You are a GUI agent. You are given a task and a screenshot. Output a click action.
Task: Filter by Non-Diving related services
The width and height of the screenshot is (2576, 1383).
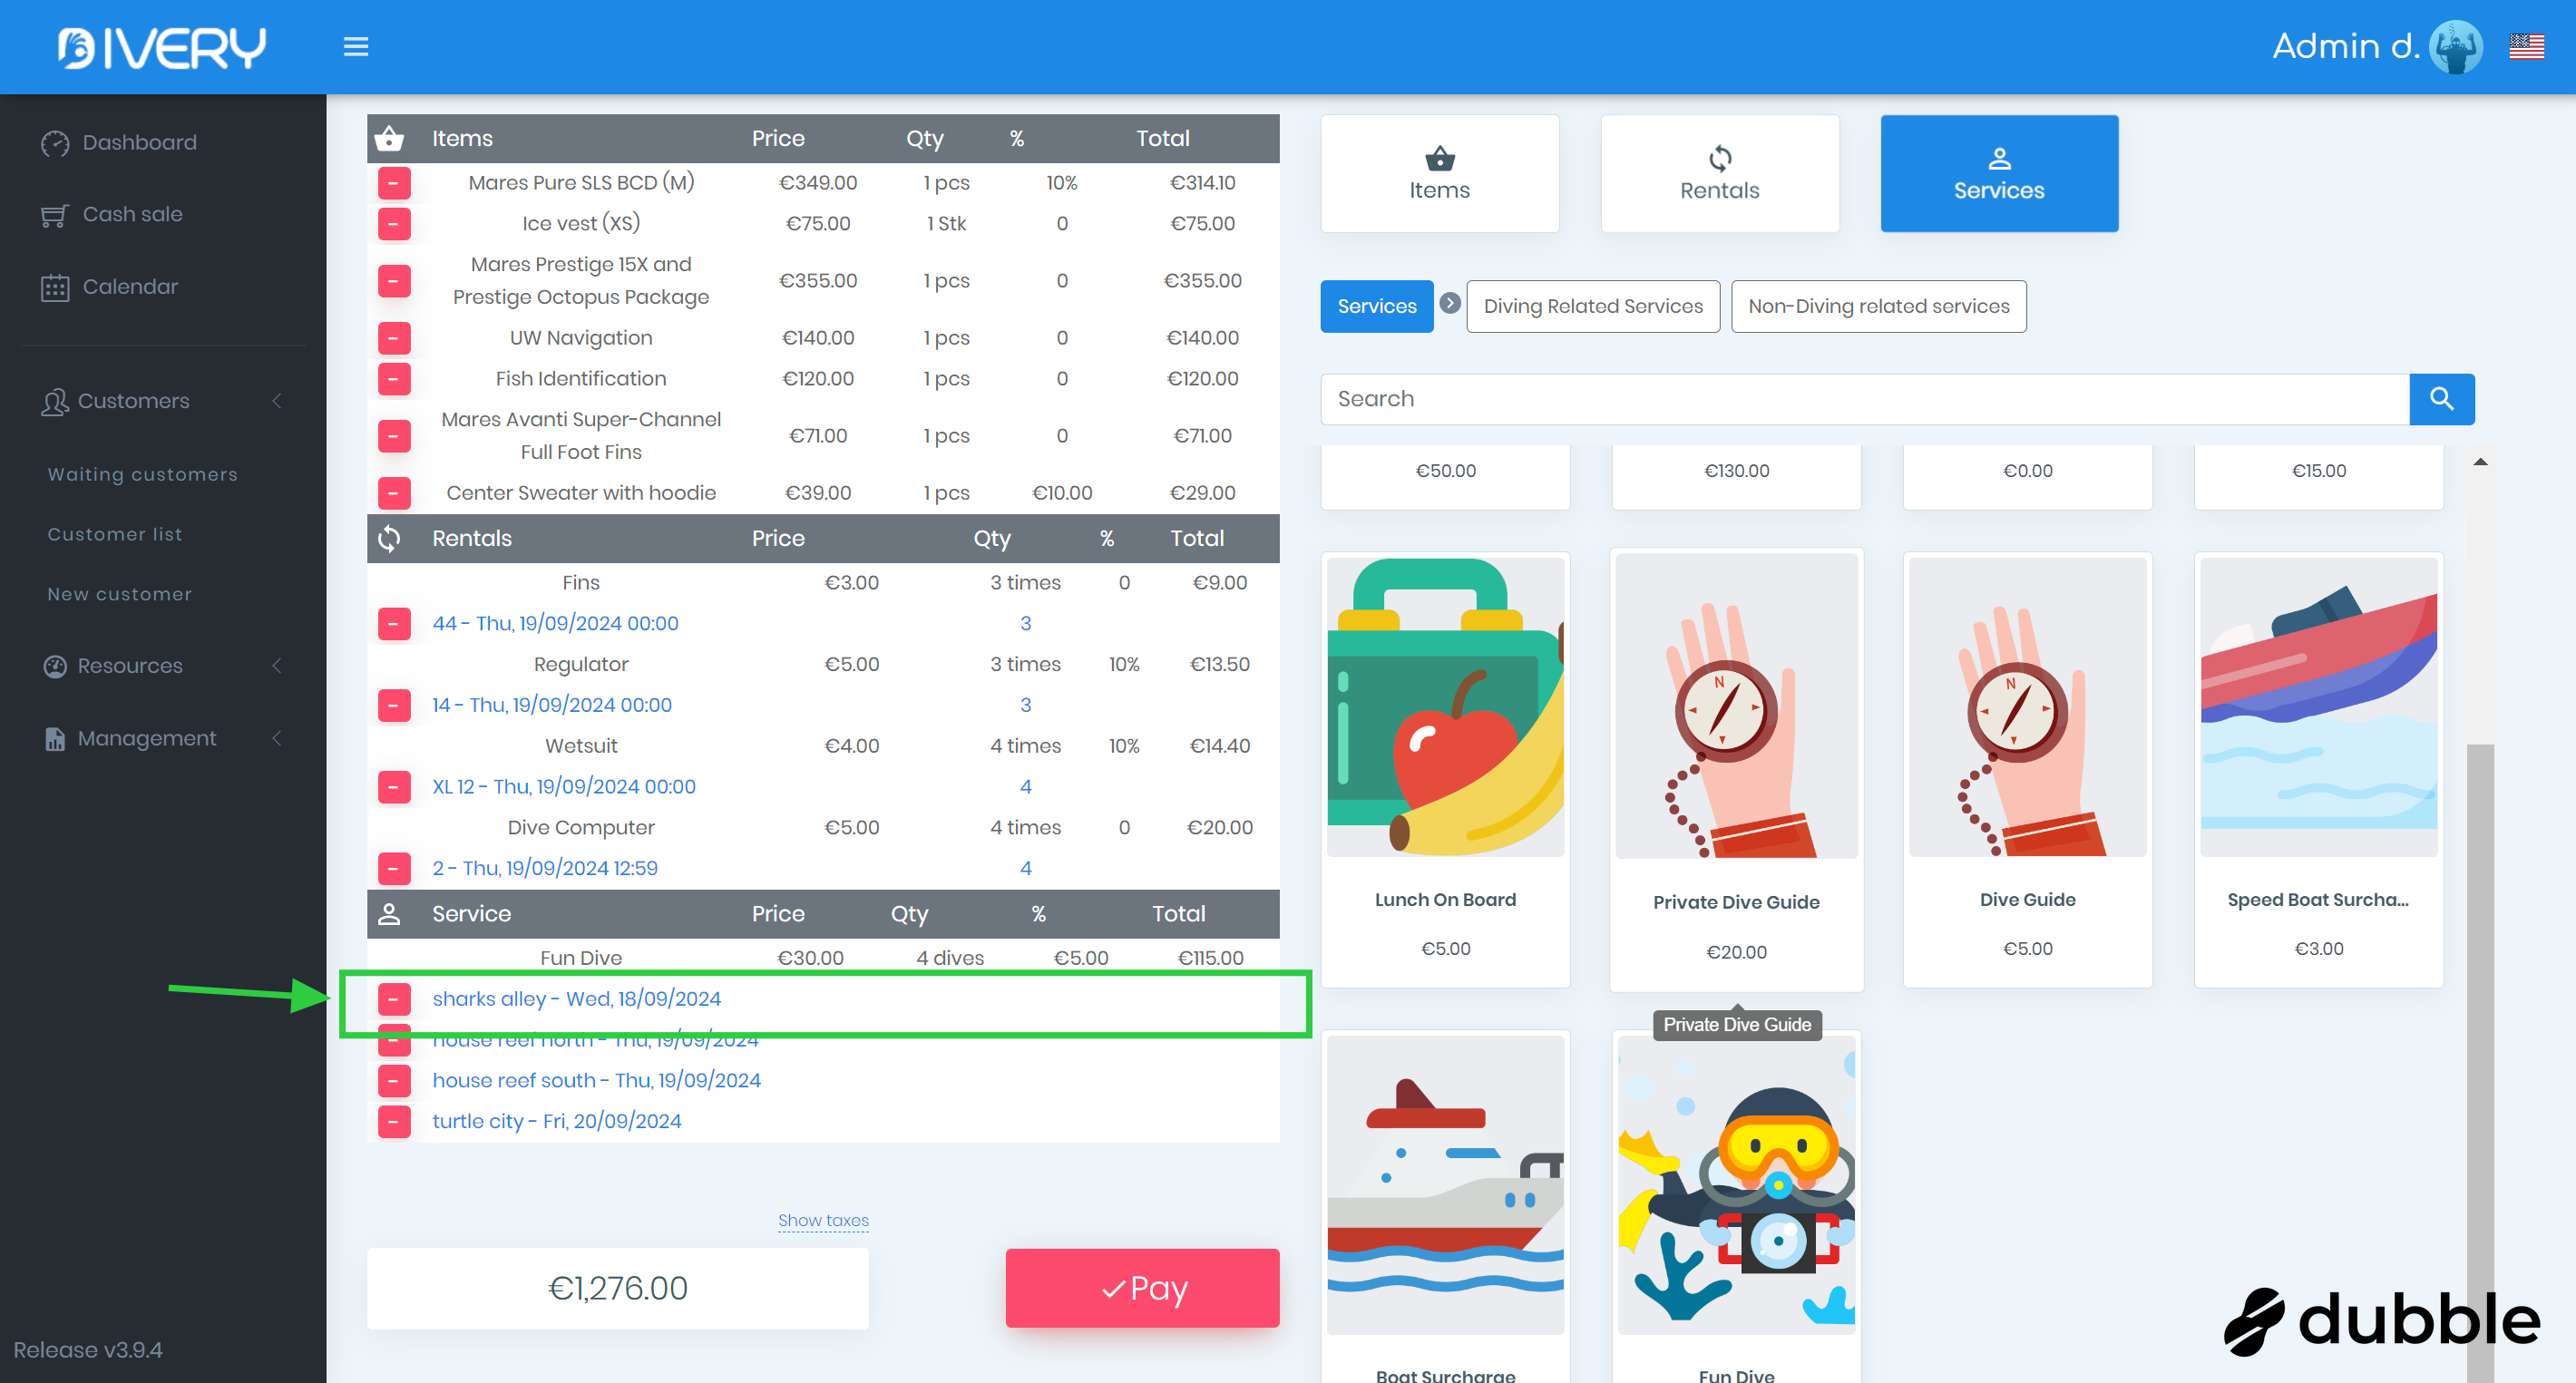tap(1878, 306)
